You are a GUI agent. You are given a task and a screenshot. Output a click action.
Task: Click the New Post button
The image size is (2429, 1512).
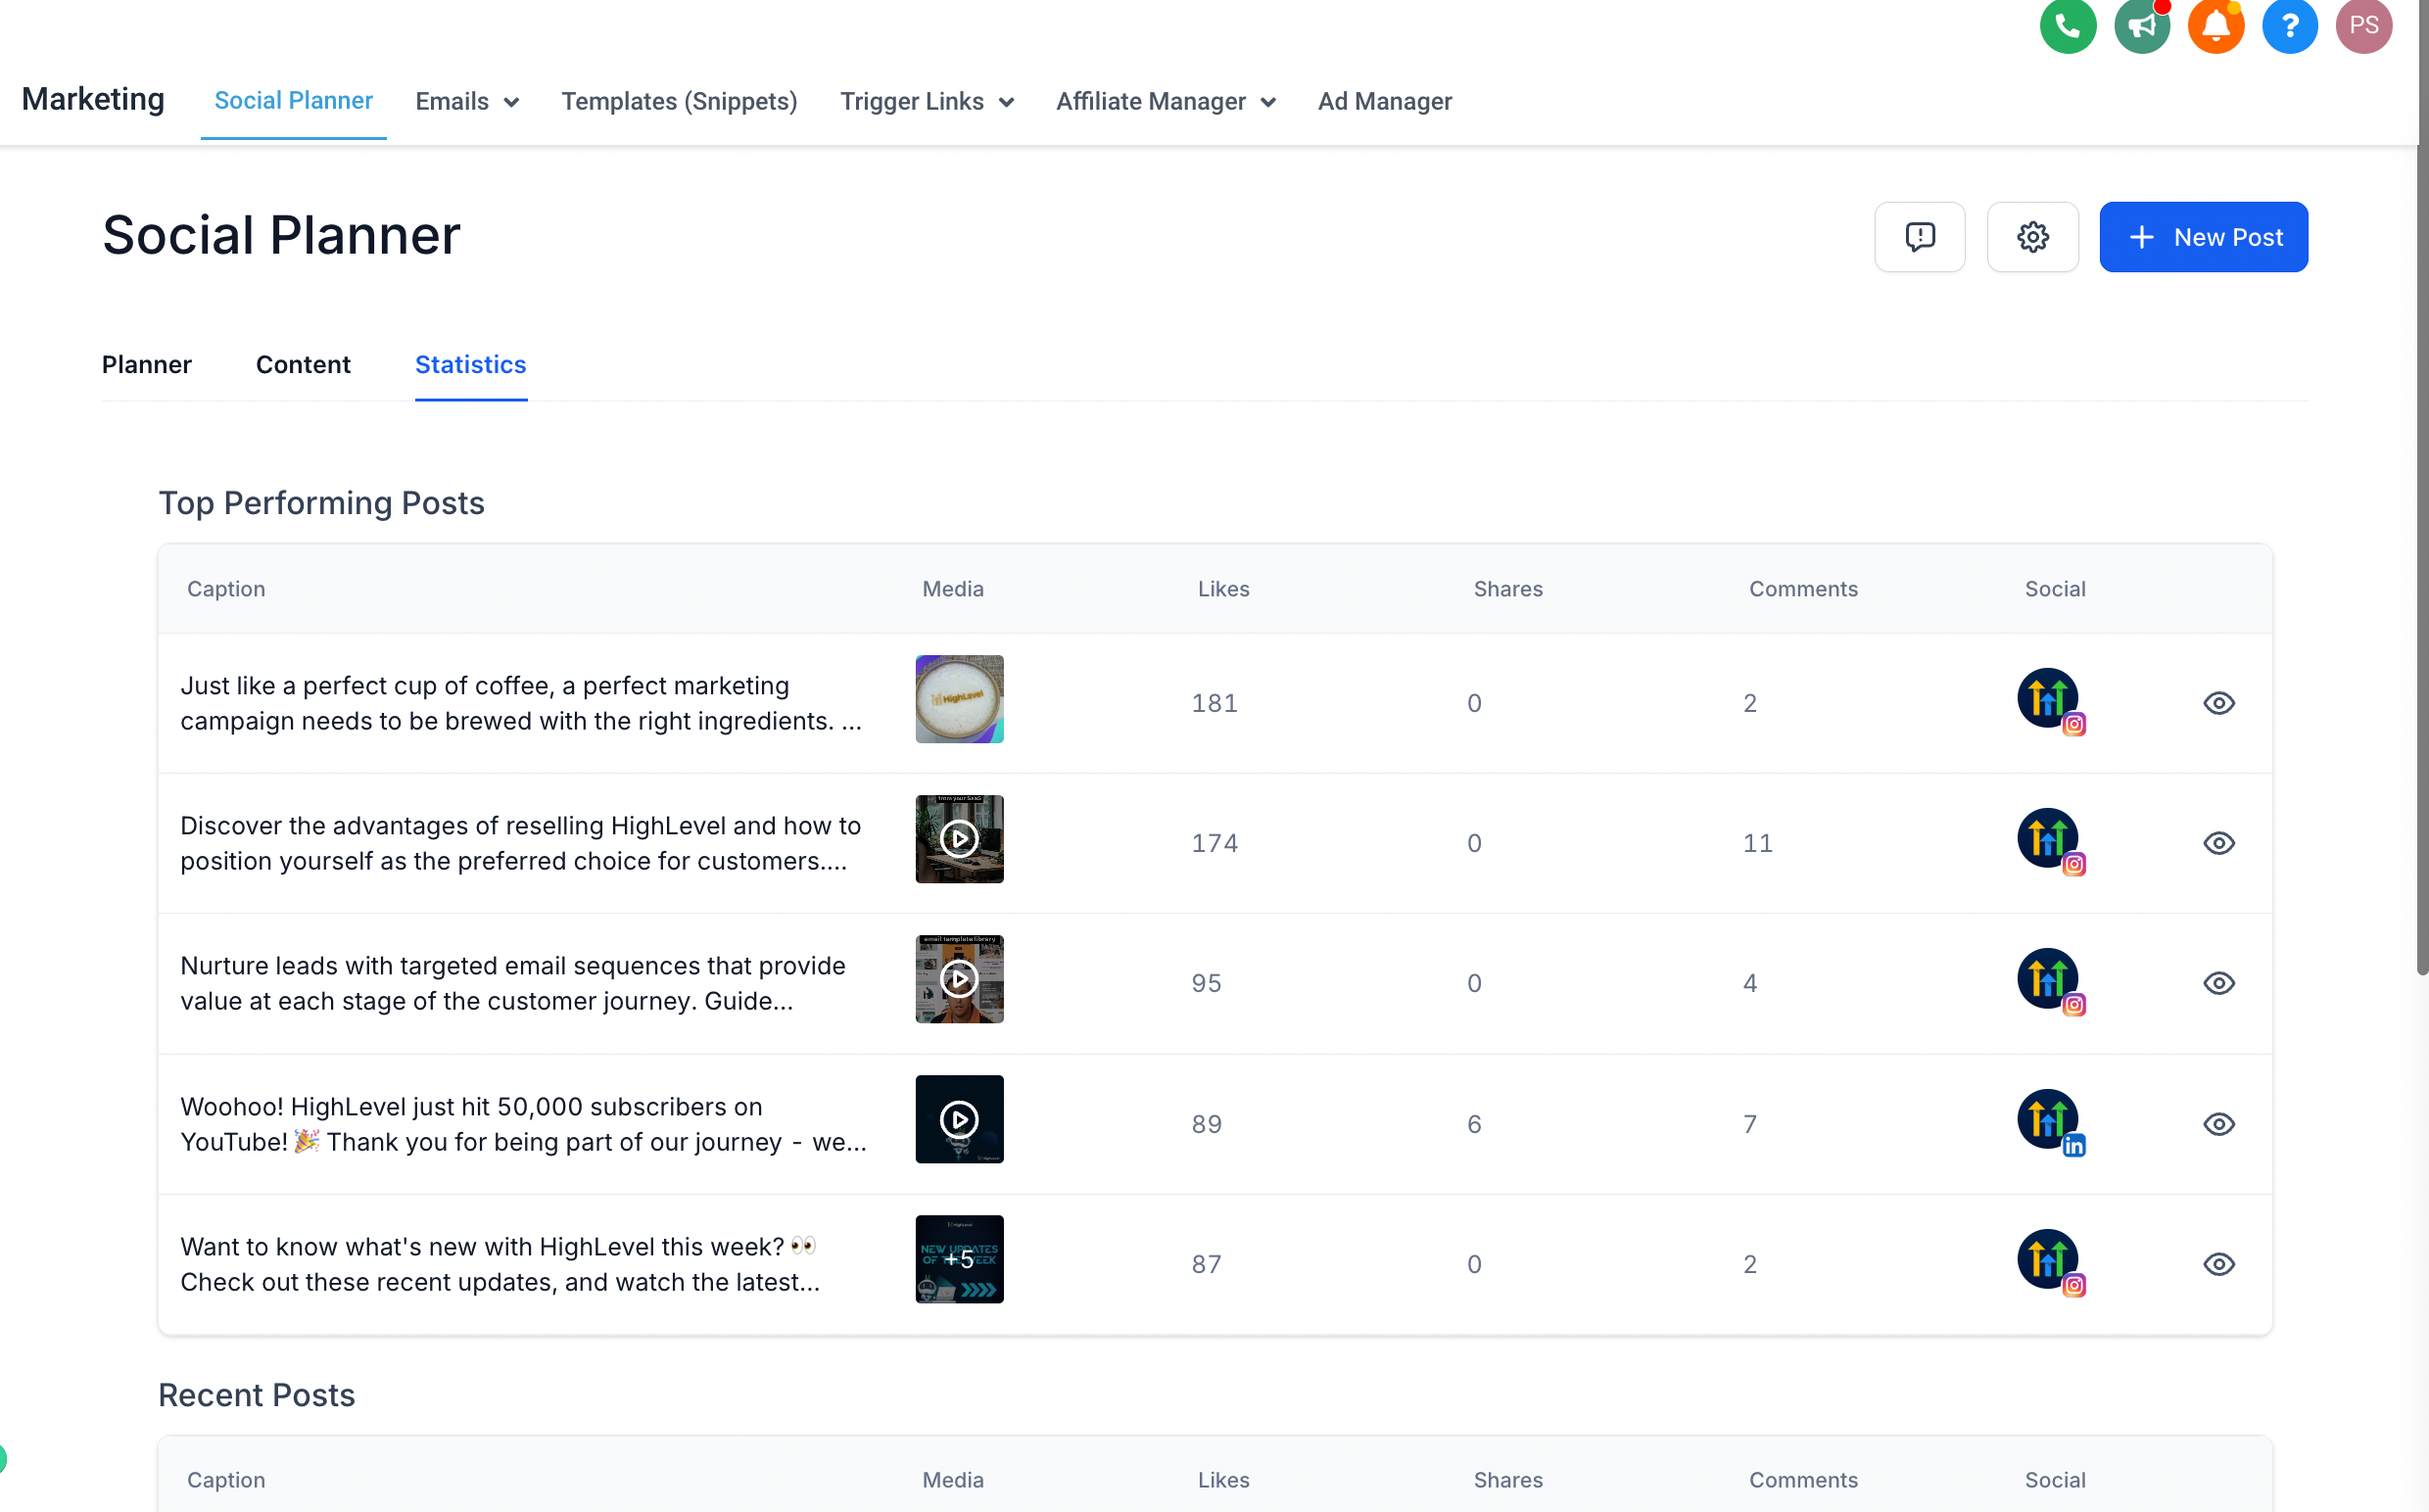pos(2203,237)
